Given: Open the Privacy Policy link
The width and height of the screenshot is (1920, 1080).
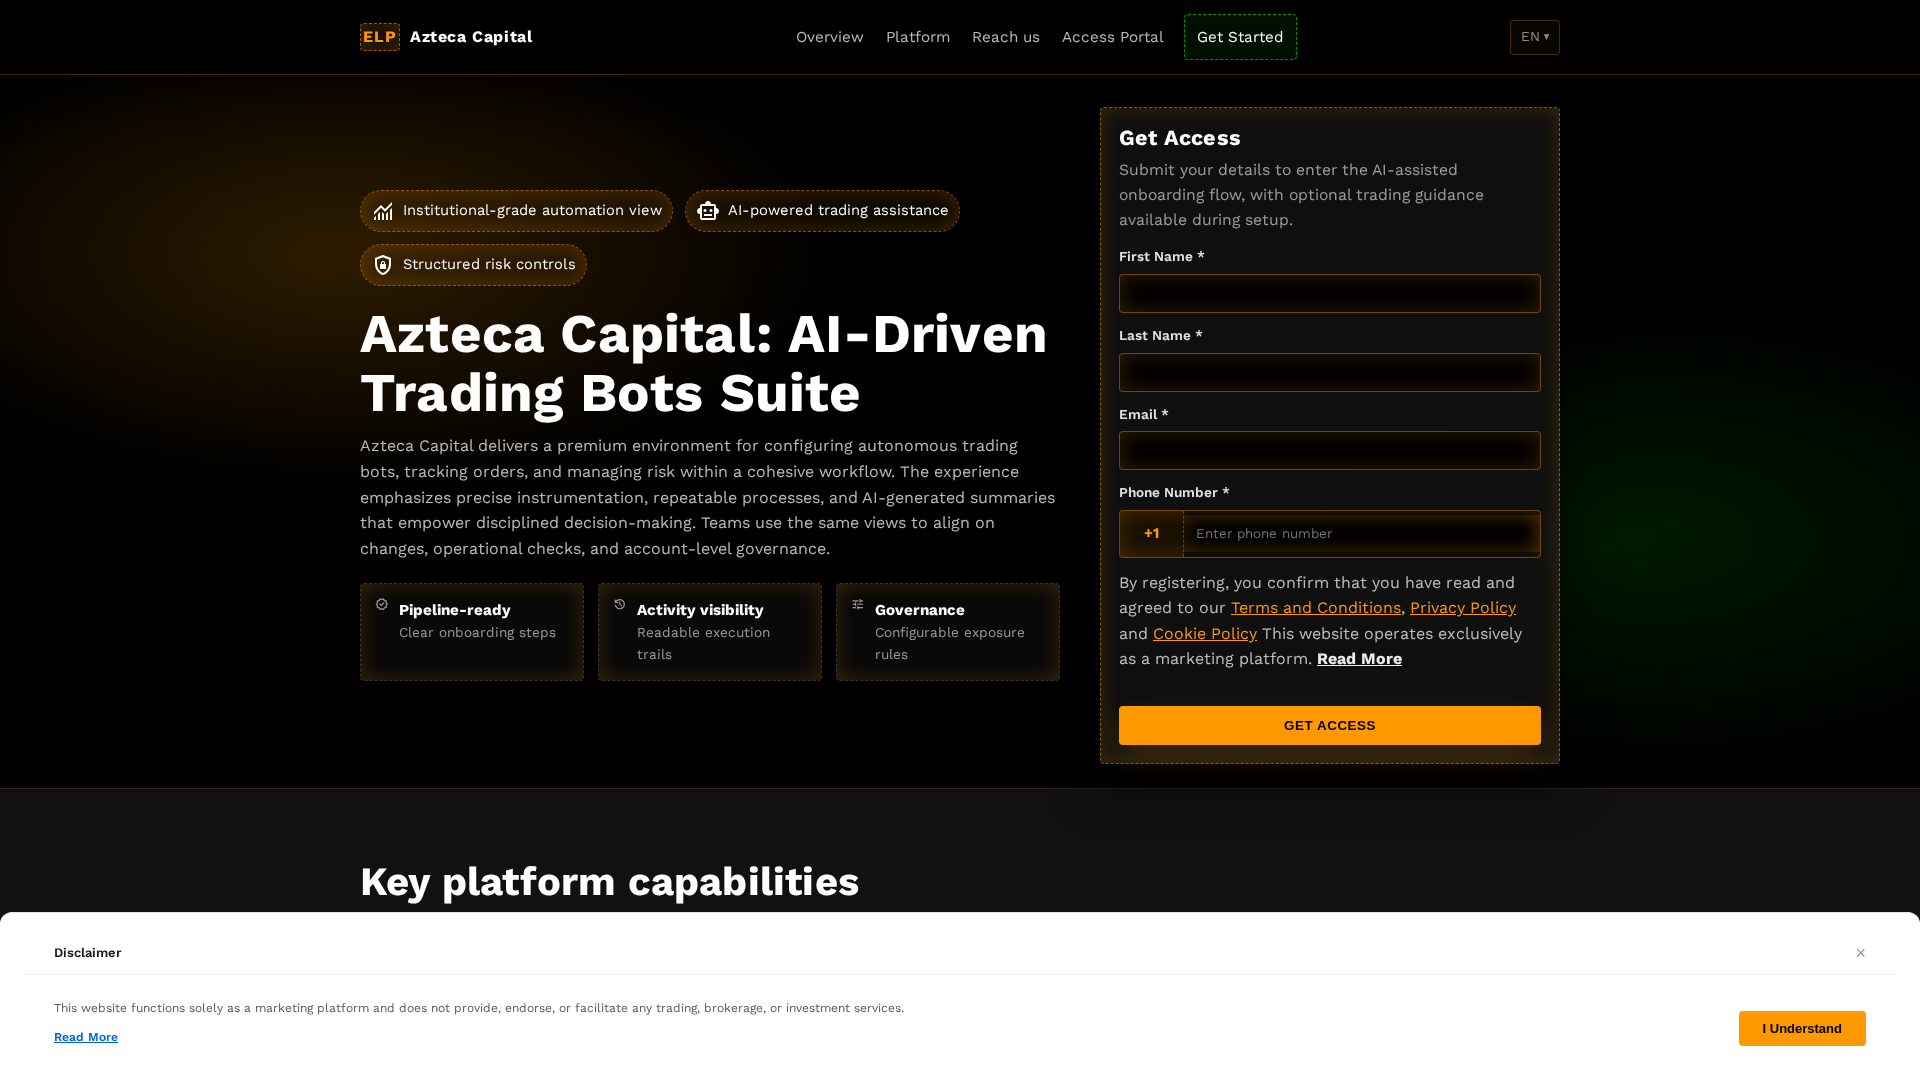Looking at the screenshot, I should 1463,608.
